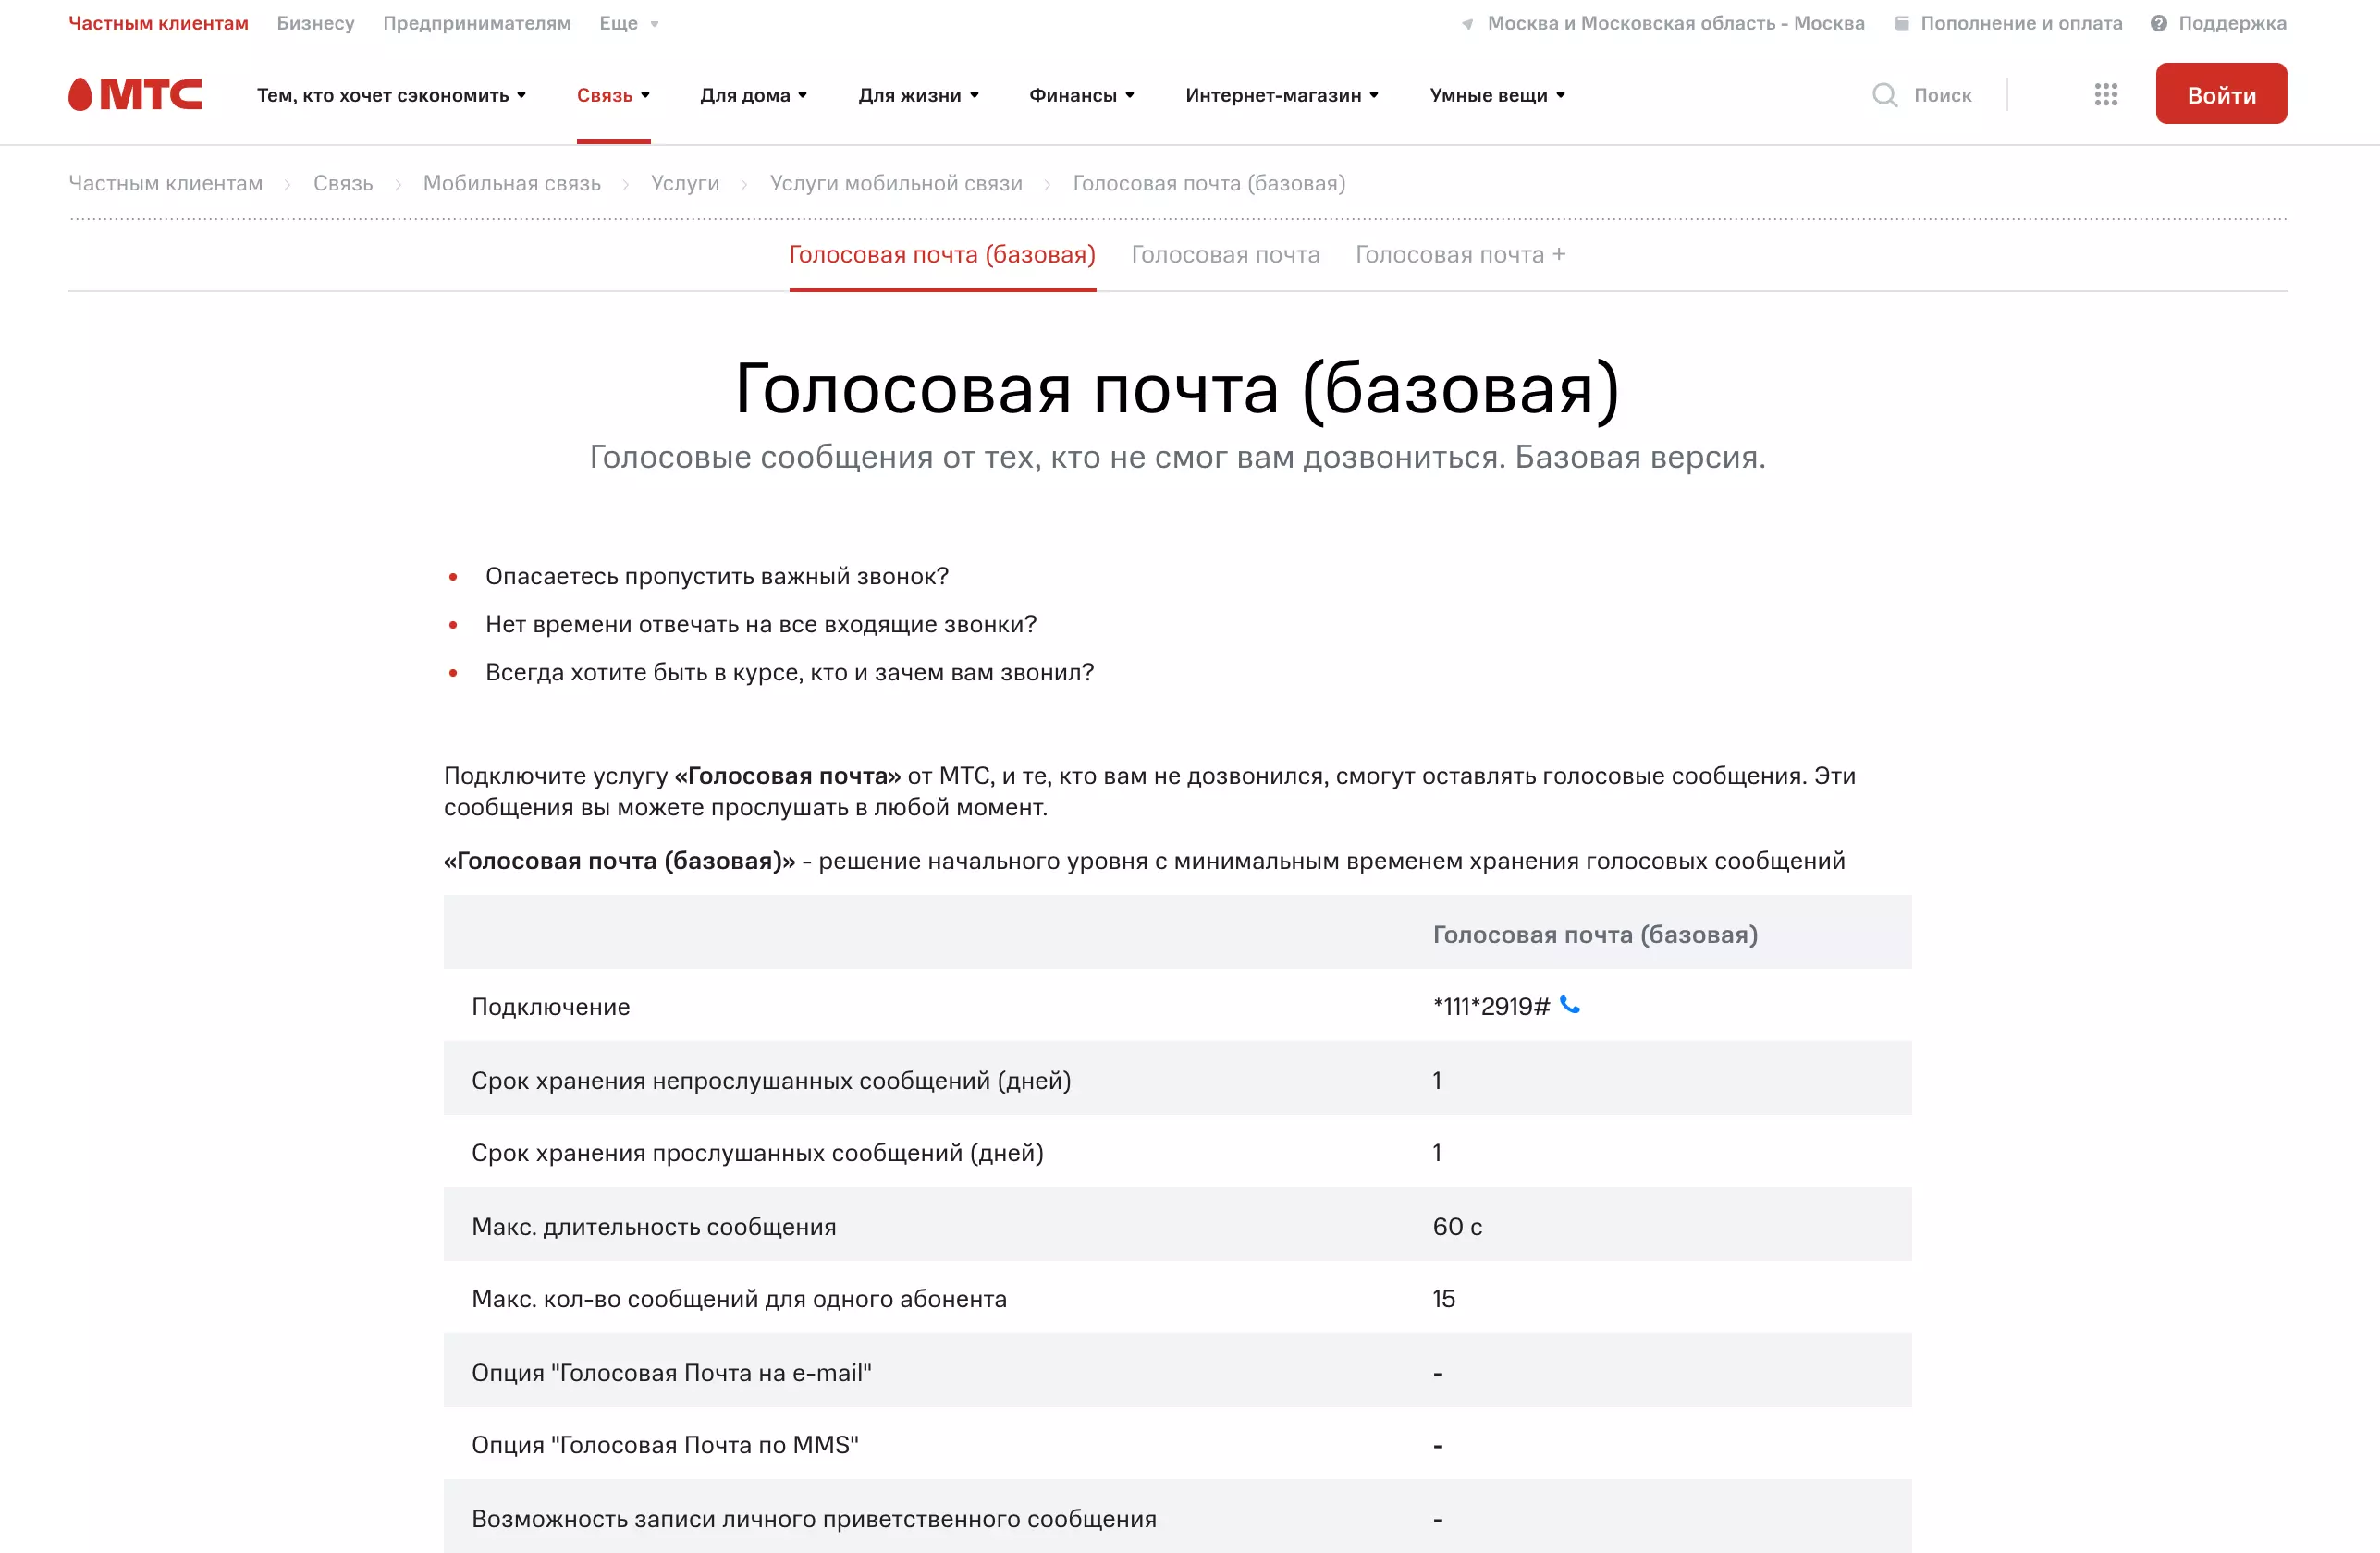This screenshot has width=2380, height=1553.
Task: Click the Макс. кол-во сообщений row label
Action: 739,1298
